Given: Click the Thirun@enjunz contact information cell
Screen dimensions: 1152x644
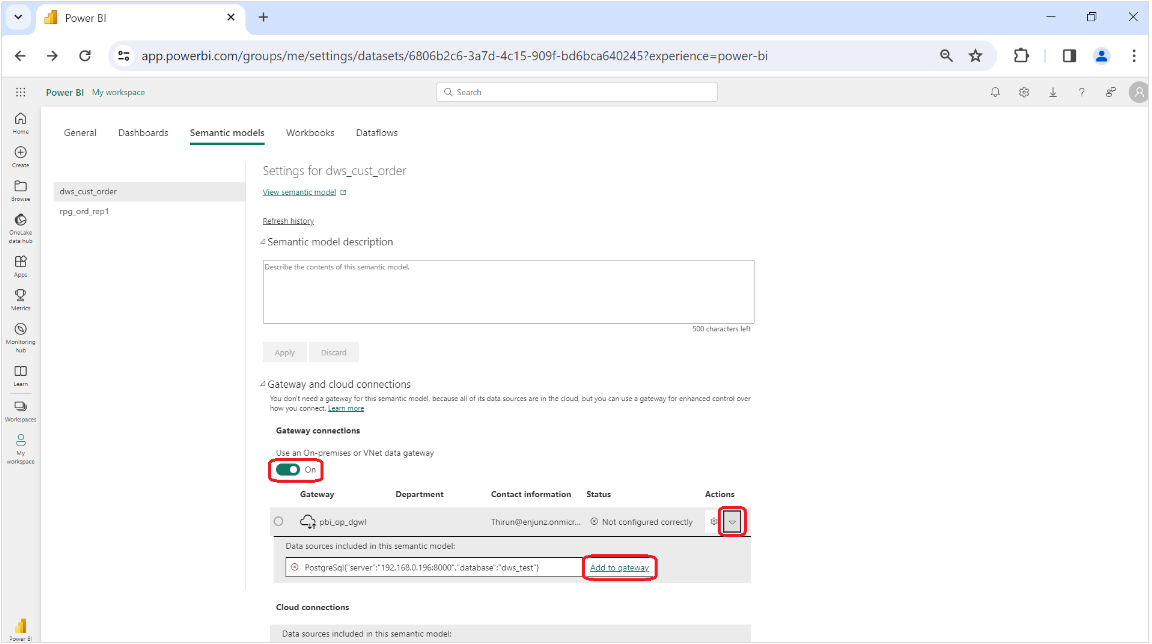Looking at the screenshot, I should click(536, 522).
